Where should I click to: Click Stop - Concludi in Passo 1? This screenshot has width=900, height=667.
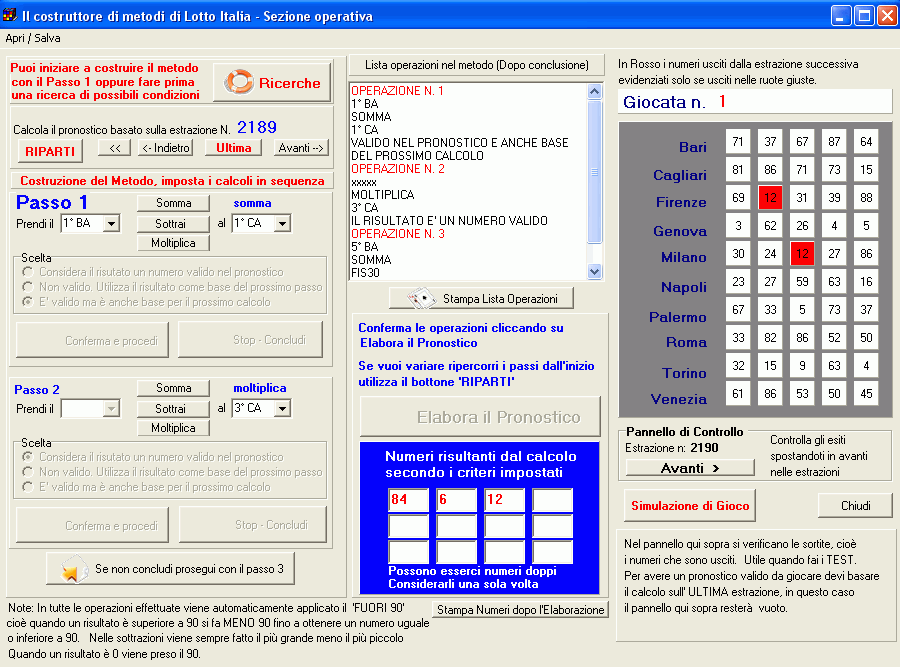tap(251, 340)
